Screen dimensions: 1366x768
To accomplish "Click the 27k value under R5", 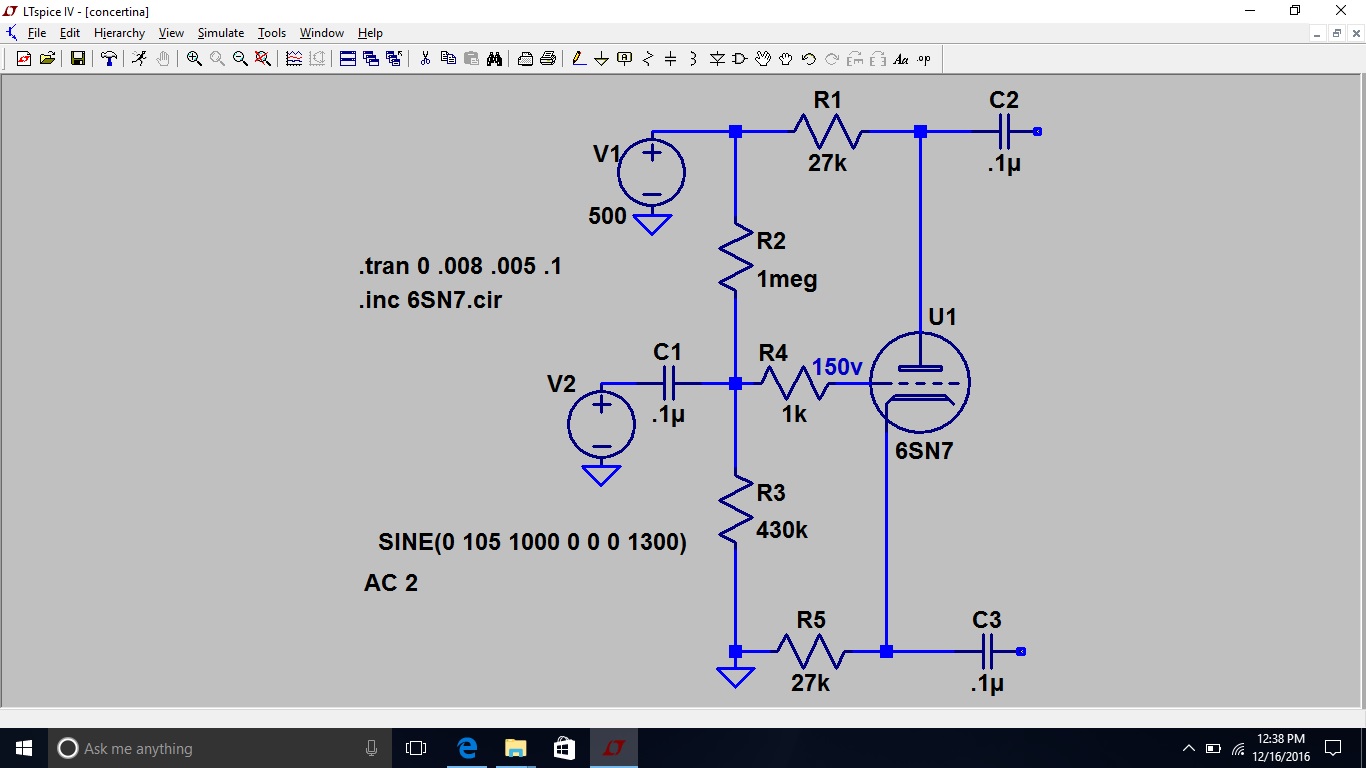I will click(810, 683).
